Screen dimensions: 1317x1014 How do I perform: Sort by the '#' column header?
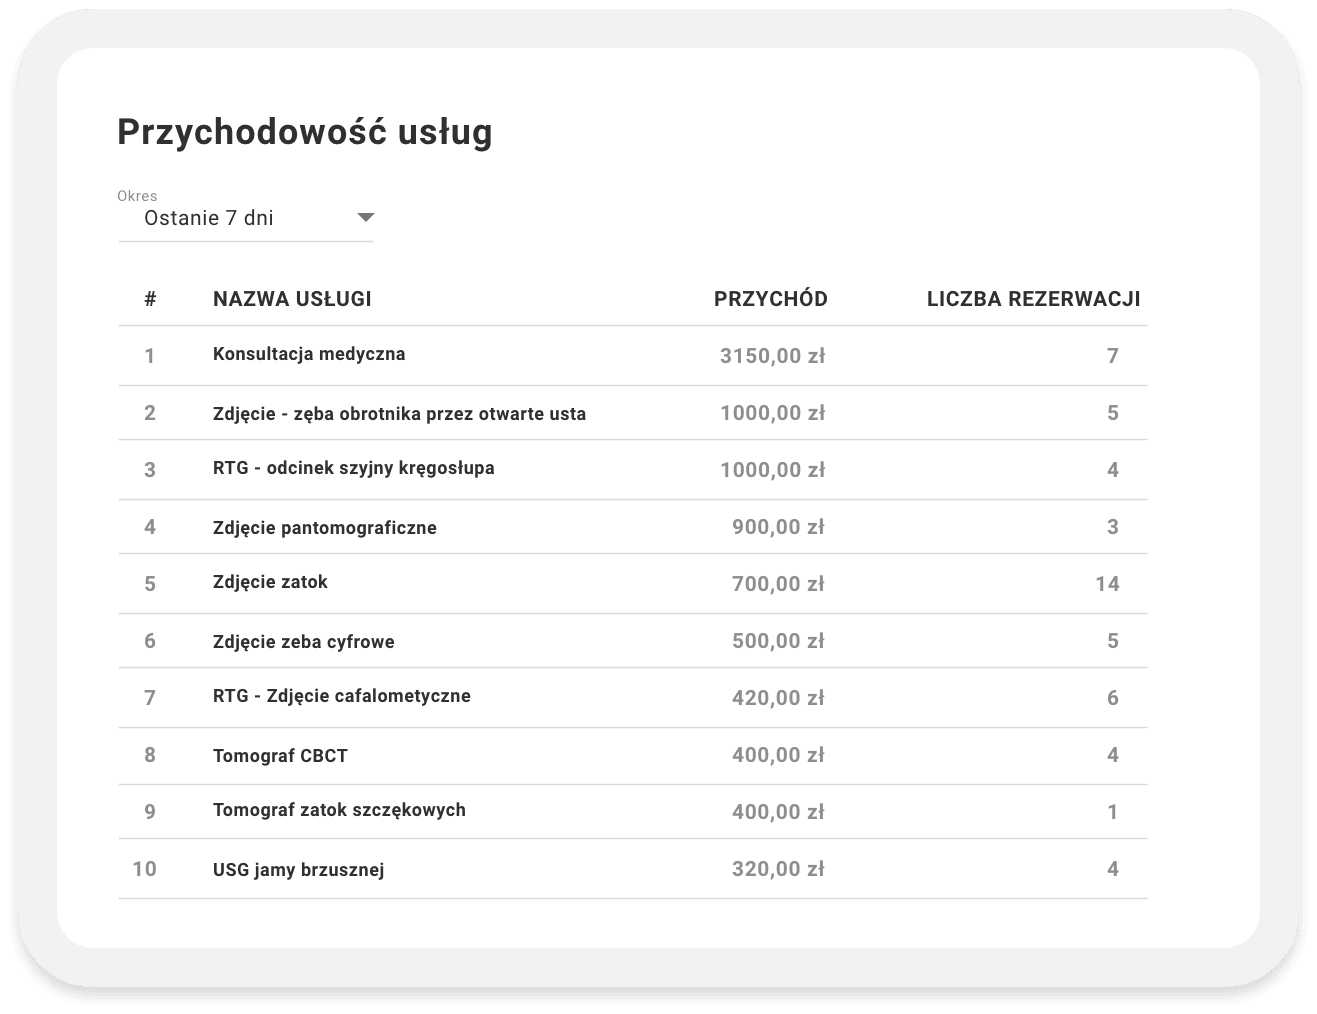click(x=150, y=299)
